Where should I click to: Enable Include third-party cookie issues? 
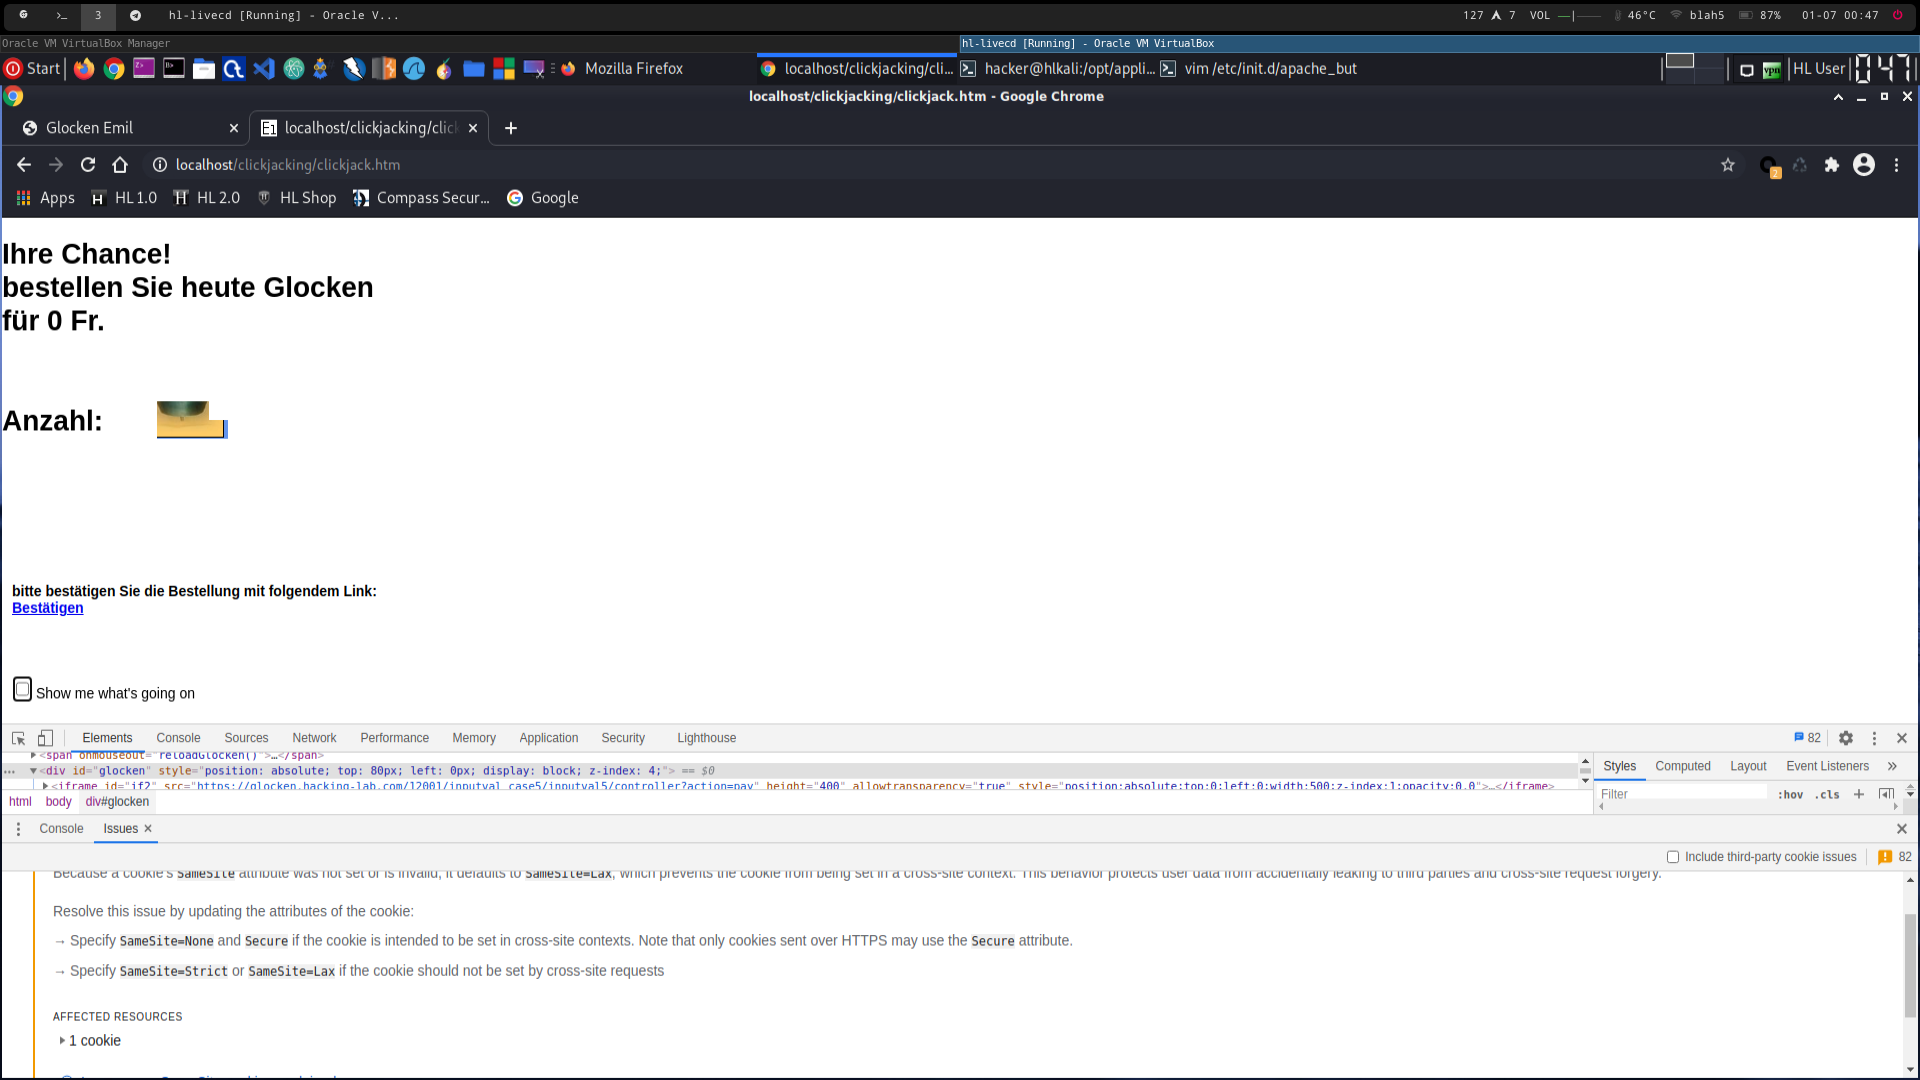(x=1673, y=857)
